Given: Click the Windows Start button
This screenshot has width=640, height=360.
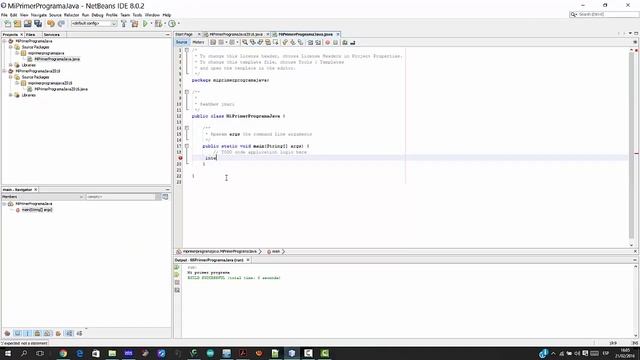Looking at the screenshot, I should (x=8, y=353).
